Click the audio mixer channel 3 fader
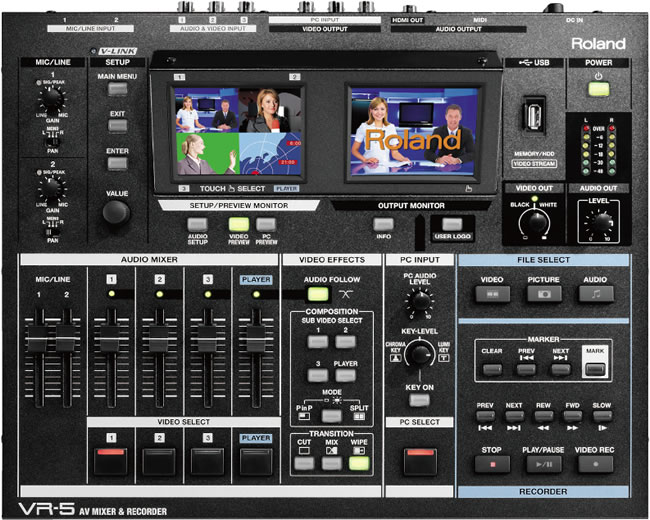This screenshot has width=650, height=520. pos(208,338)
